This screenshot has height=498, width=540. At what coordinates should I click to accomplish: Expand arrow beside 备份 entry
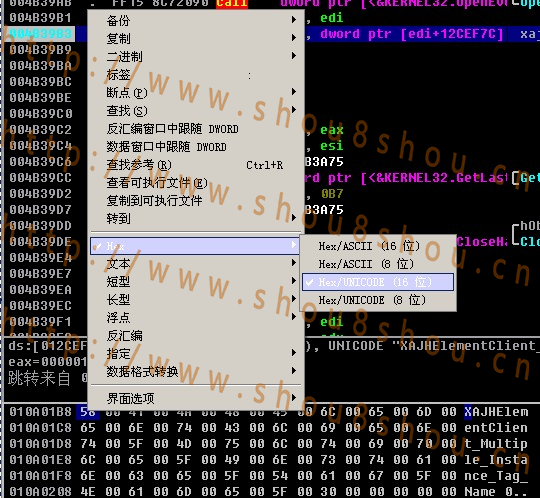[293, 20]
